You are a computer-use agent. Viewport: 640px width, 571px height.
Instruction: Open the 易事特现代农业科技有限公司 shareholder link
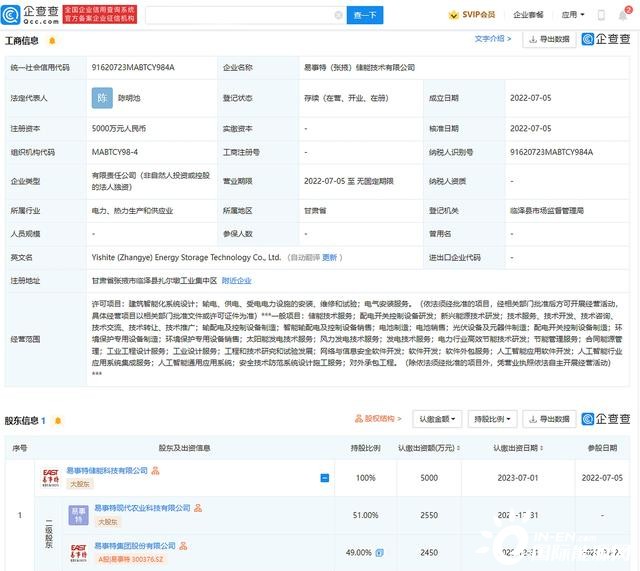[x=142, y=508]
